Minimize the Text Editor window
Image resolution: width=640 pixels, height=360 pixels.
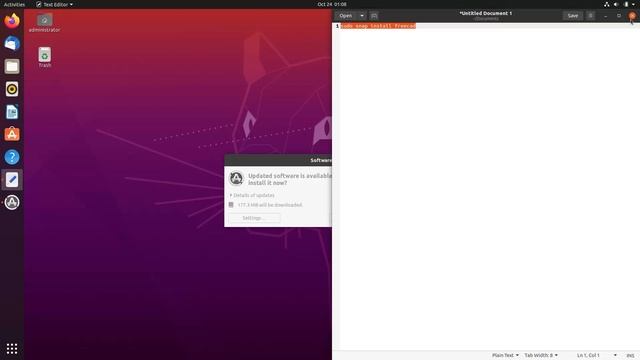pos(605,16)
